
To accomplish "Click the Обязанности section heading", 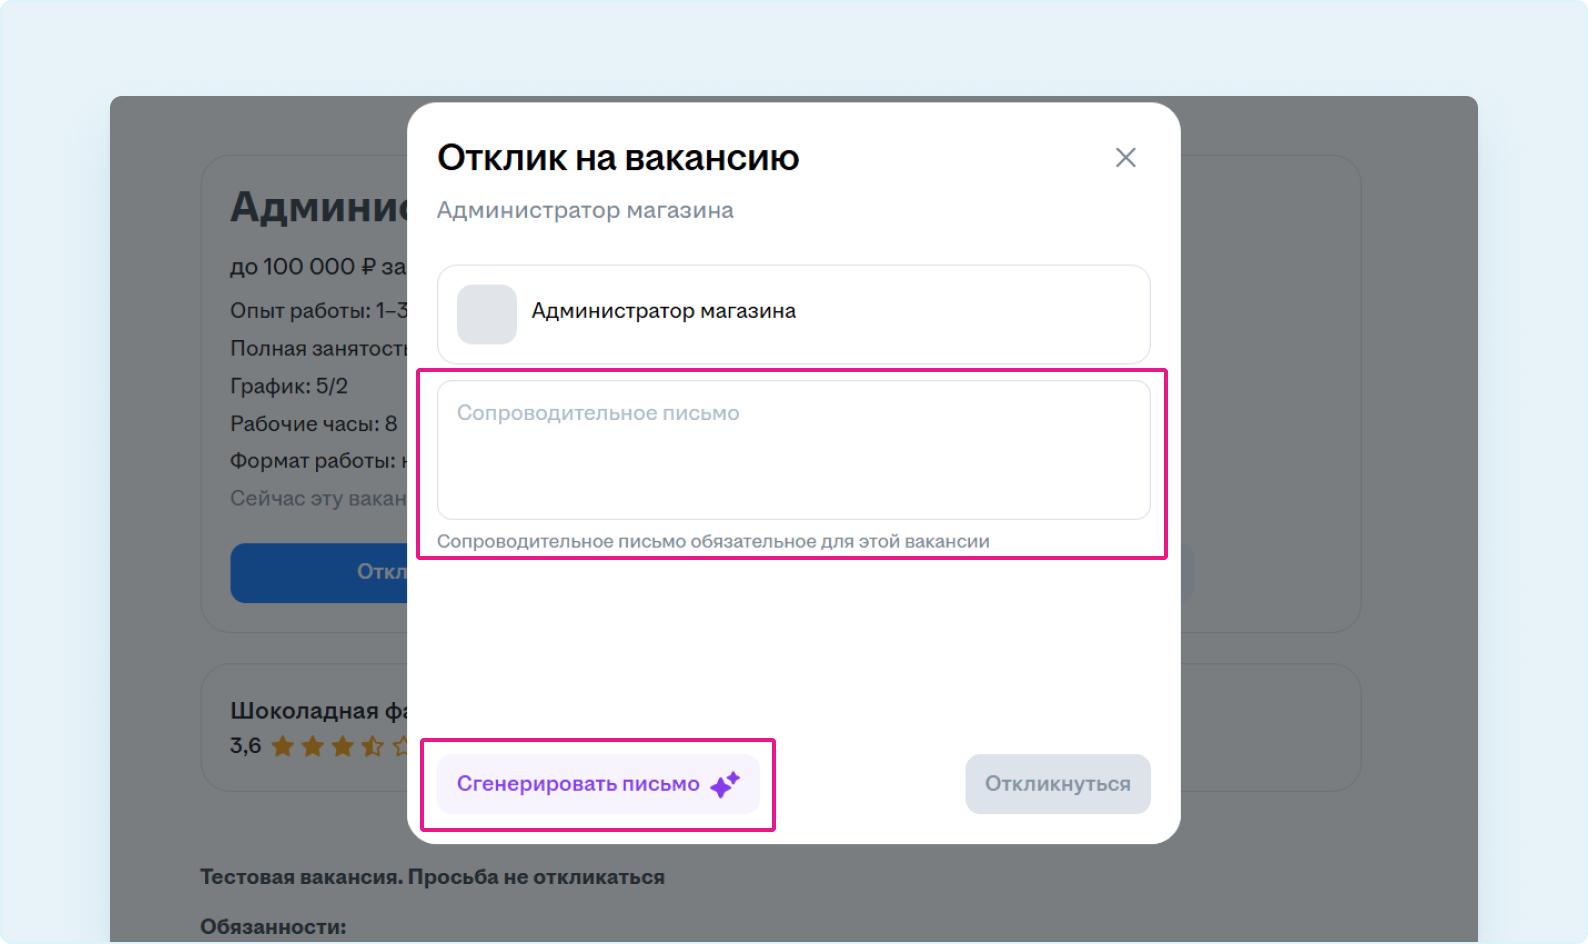I will 273,927.
